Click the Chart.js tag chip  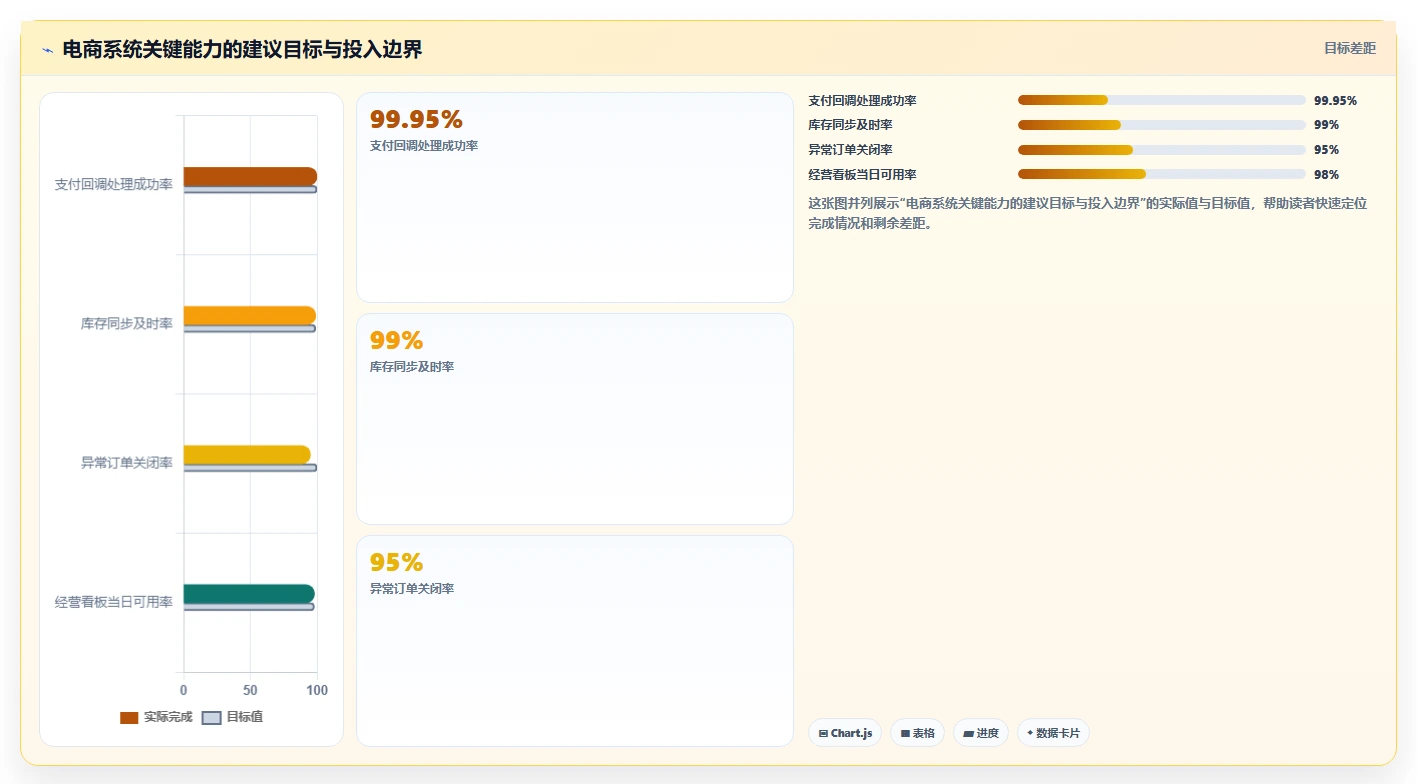[845, 733]
